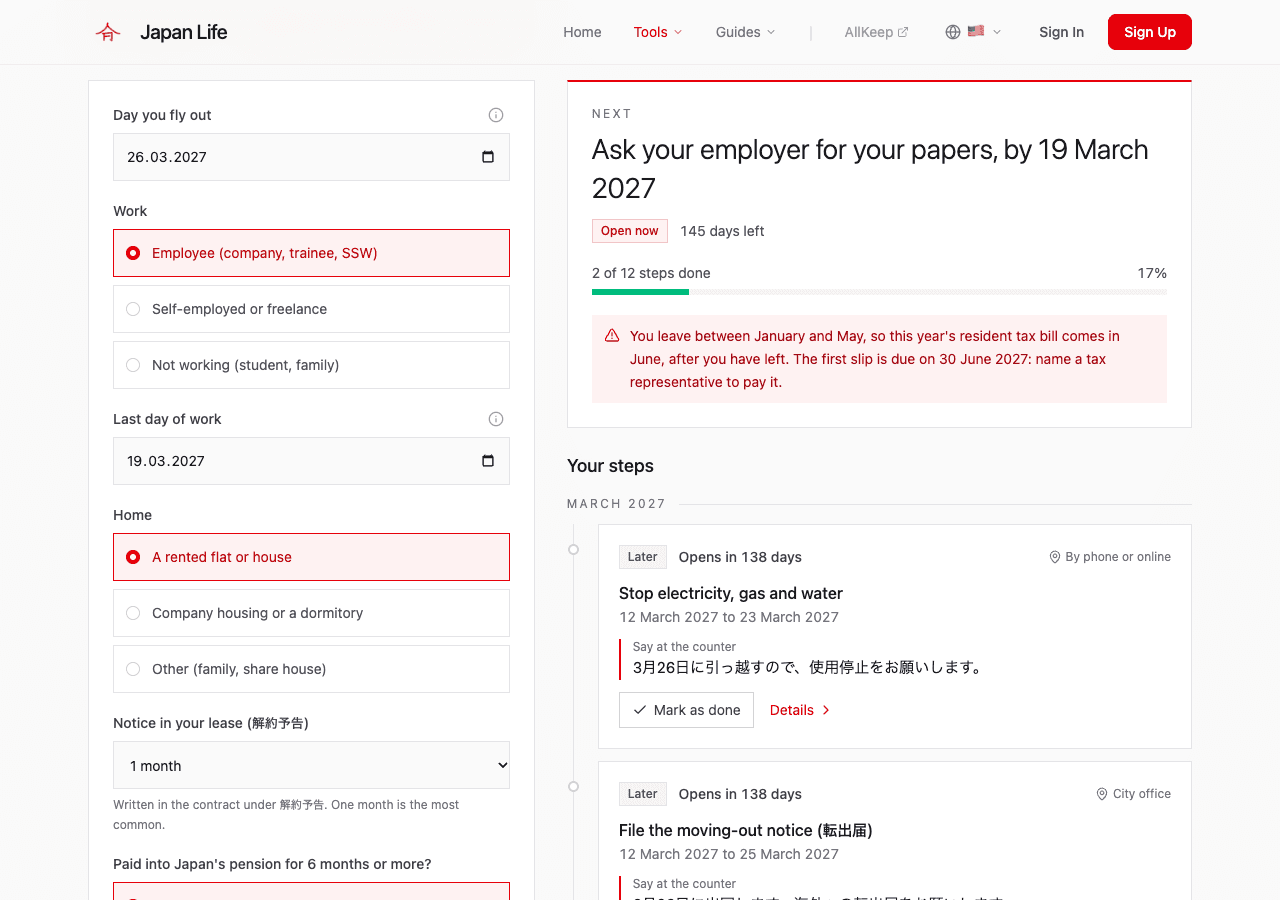Click info icon beside Last day of work

[496, 419]
